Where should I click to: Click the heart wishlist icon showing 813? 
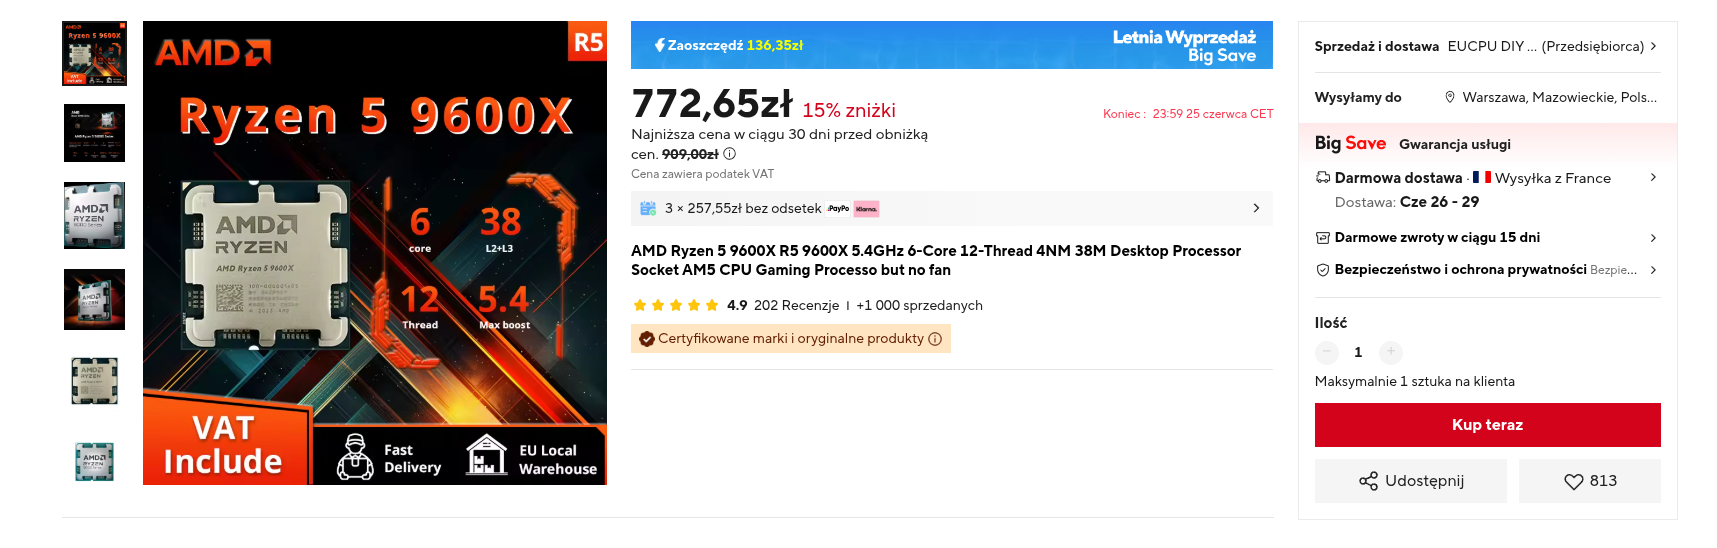1574,481
